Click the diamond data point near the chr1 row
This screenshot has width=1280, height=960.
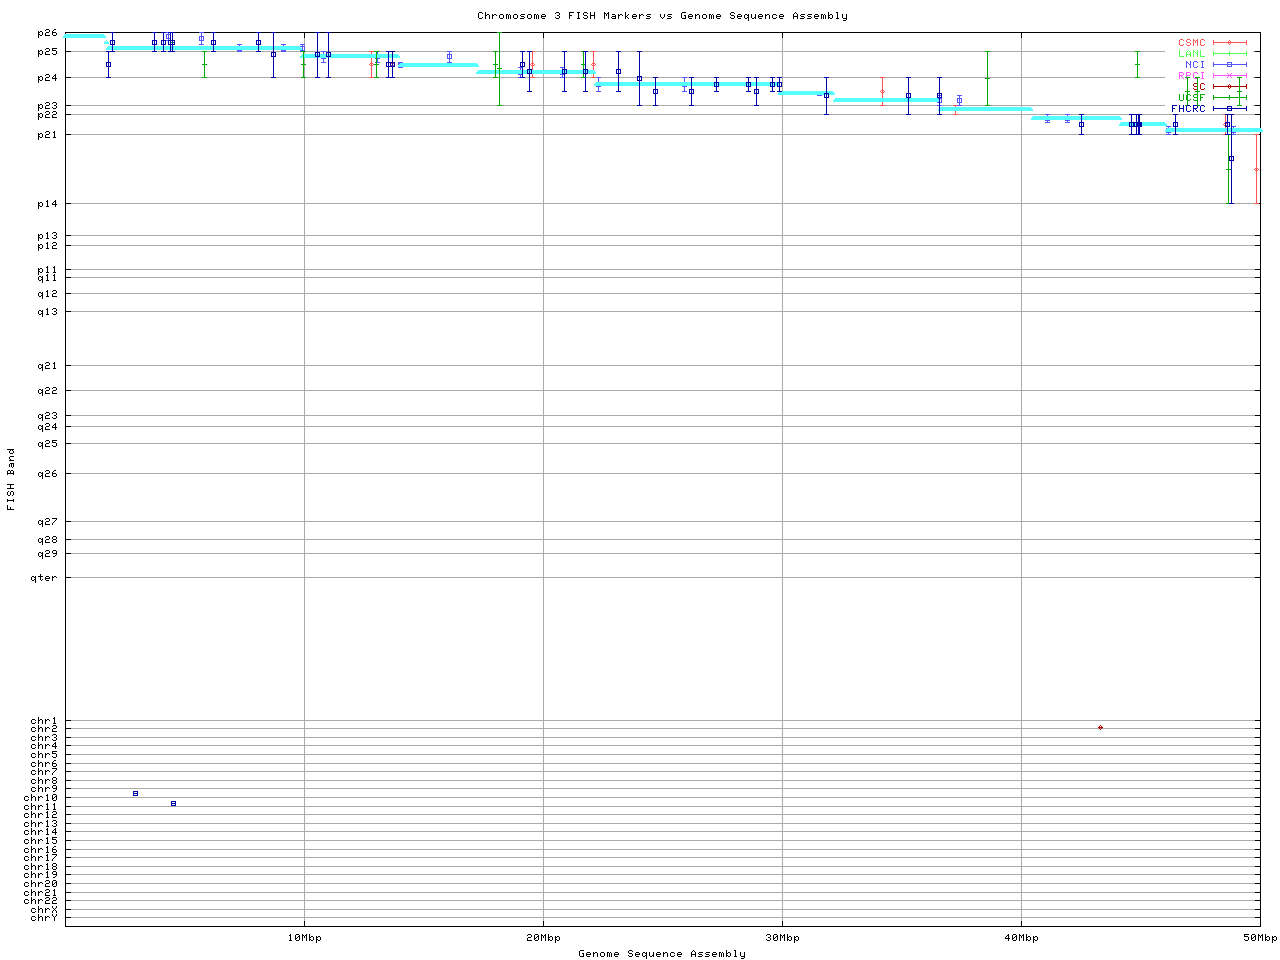[x=1100, y=728]
